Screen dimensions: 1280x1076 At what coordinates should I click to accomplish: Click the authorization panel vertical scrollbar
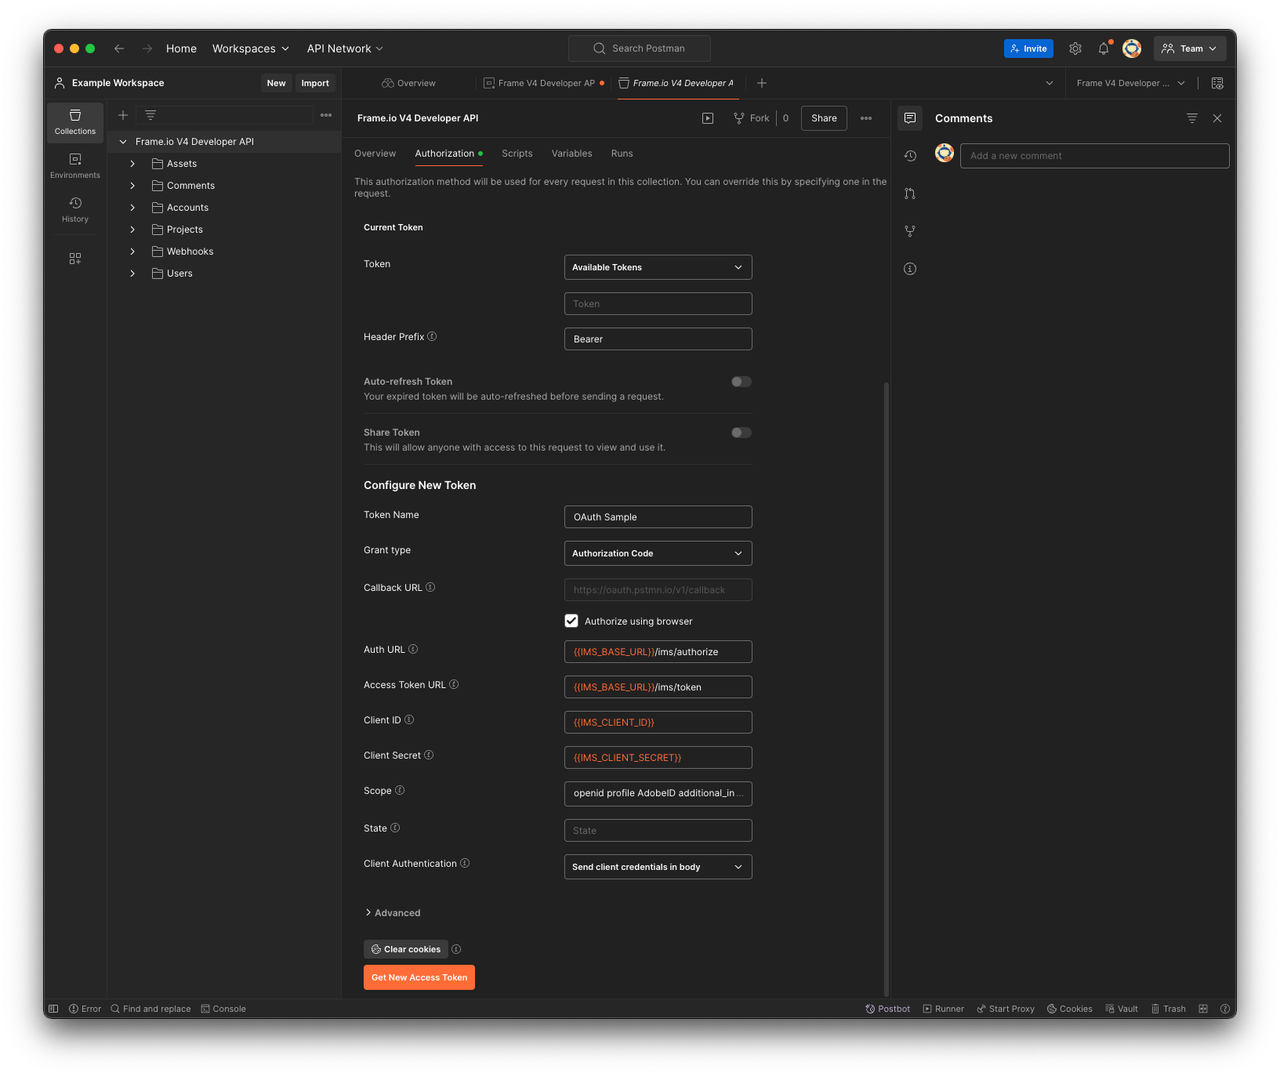click(x=886, y=688)
